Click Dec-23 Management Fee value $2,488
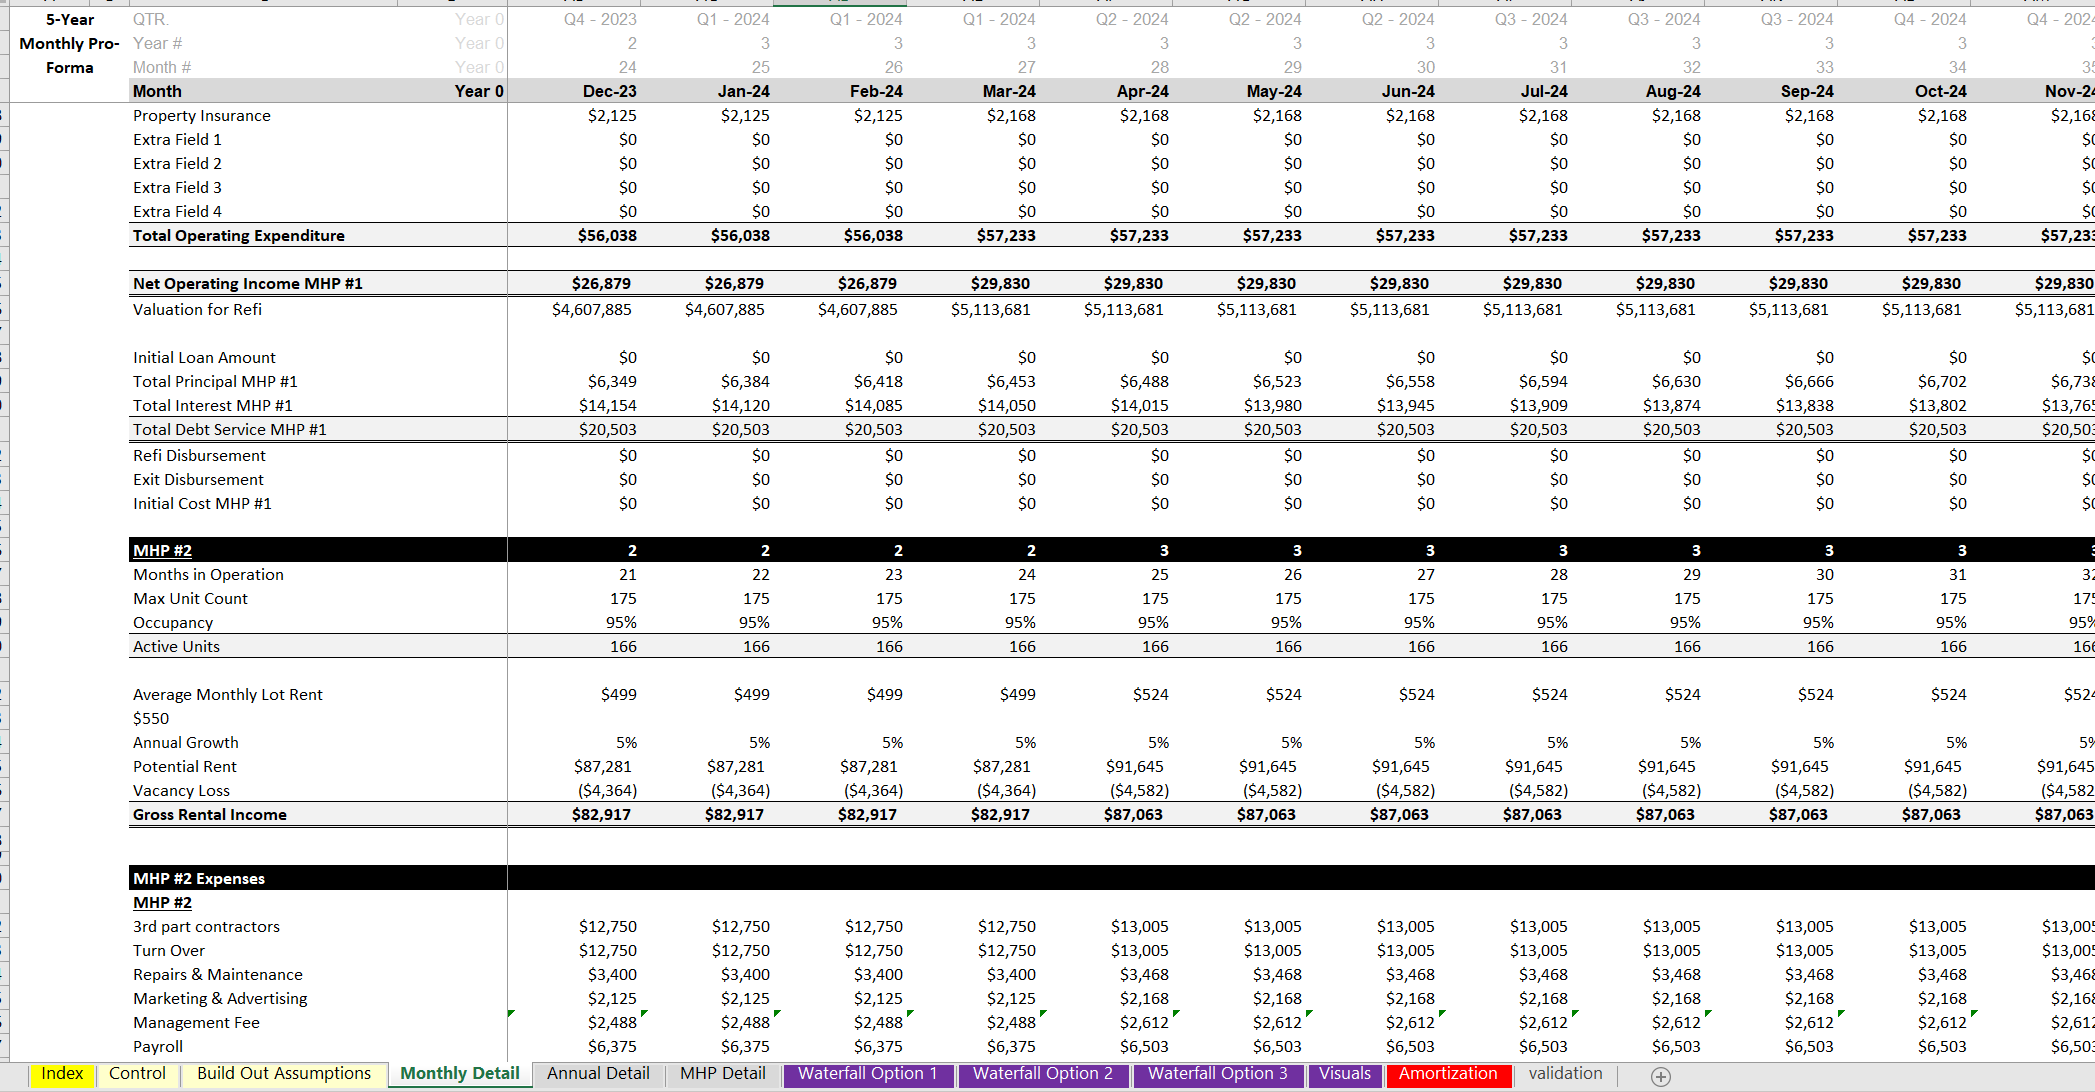Viewport: 2095px width, 1092px height. click(612, 1023)
